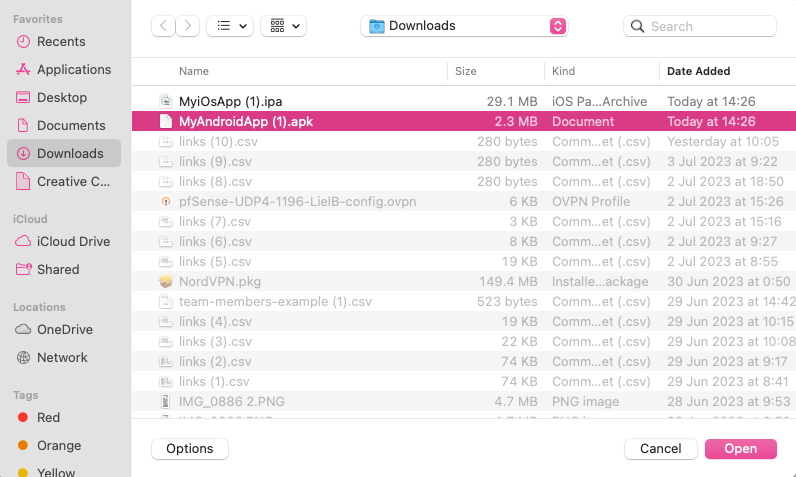Select iCloud Drive in the sidebar
The height and width of the screenshot is (477, 796).
[x=73, y=242]
